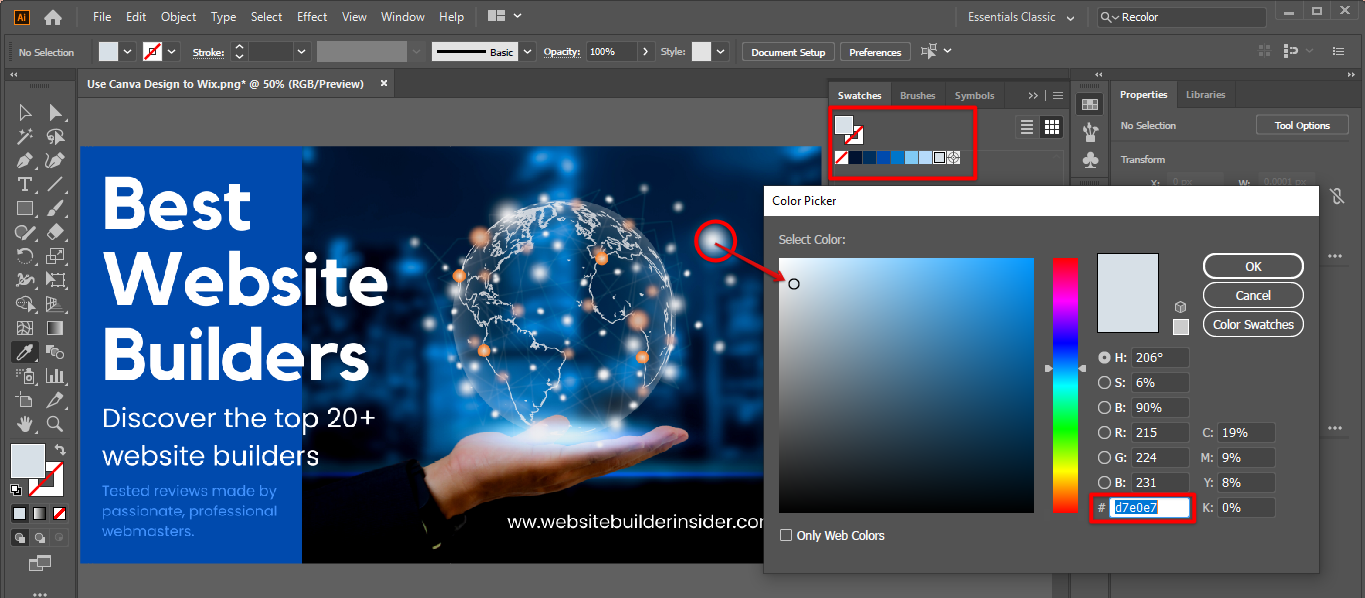Viewport: 1365px width, 598px height.
Task: Select the Pen tool
Action: coord(25,160)
